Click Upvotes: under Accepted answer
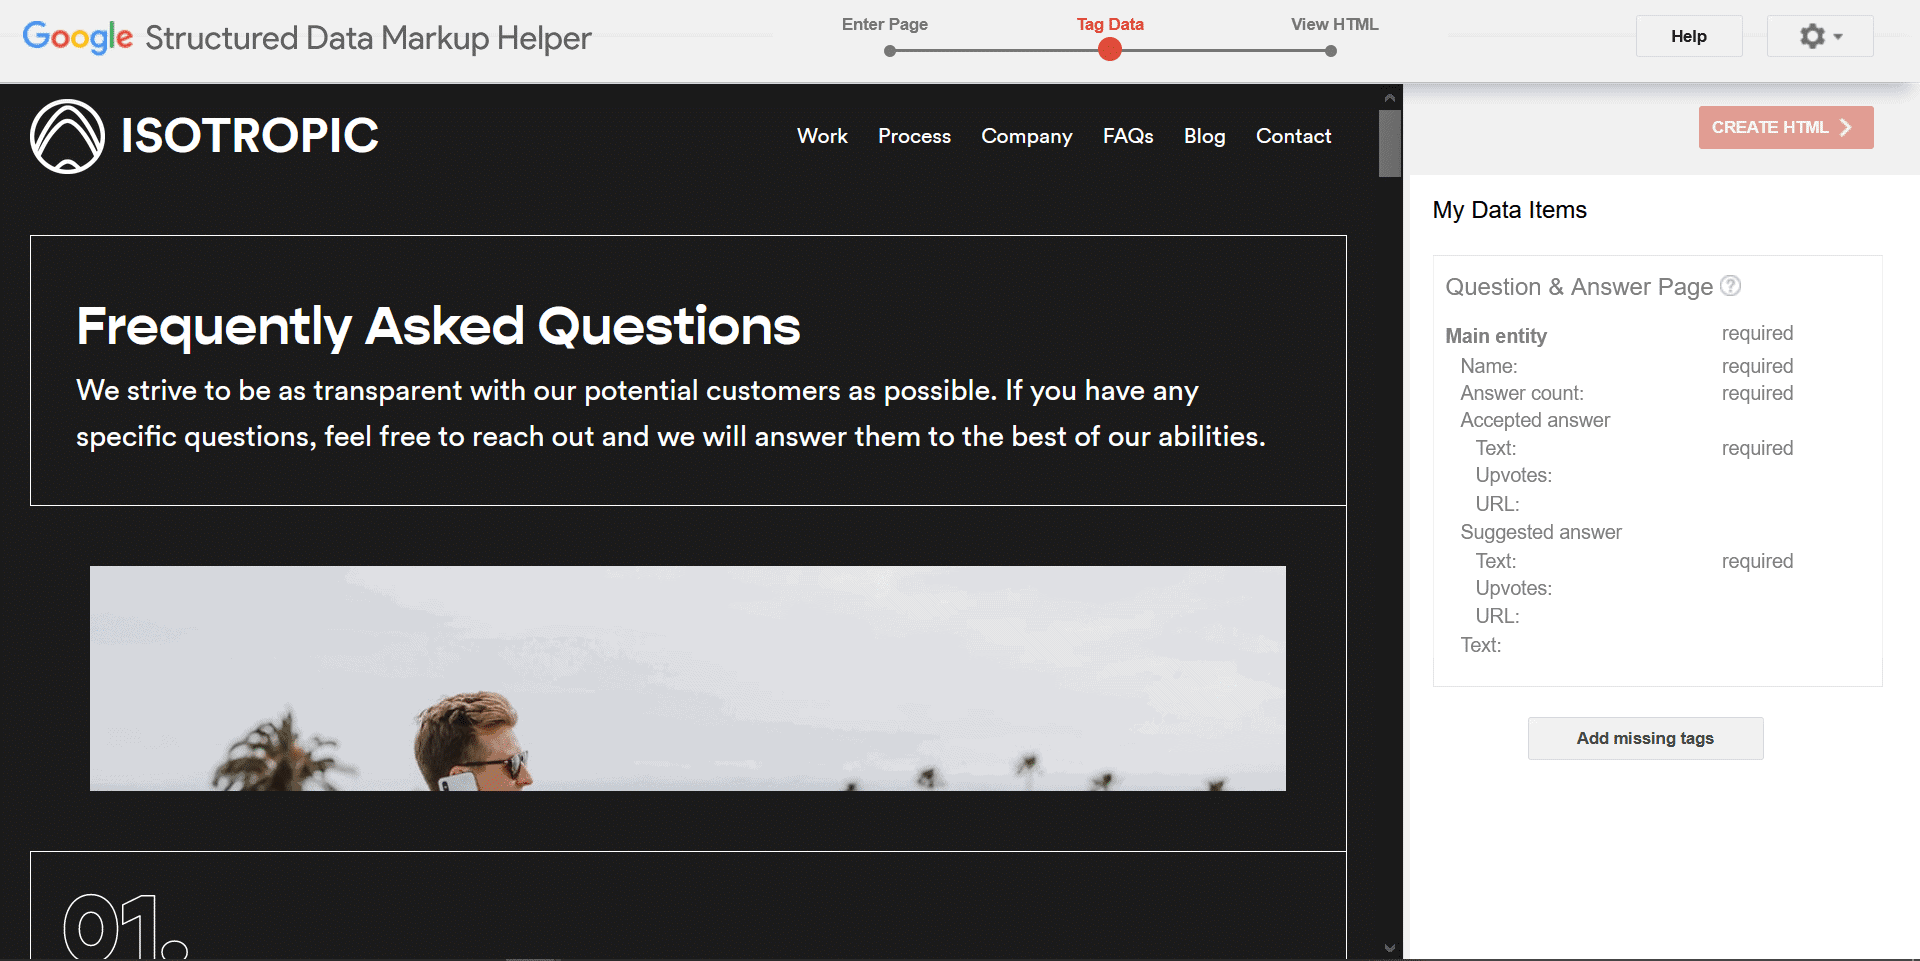 (1514, 475)
